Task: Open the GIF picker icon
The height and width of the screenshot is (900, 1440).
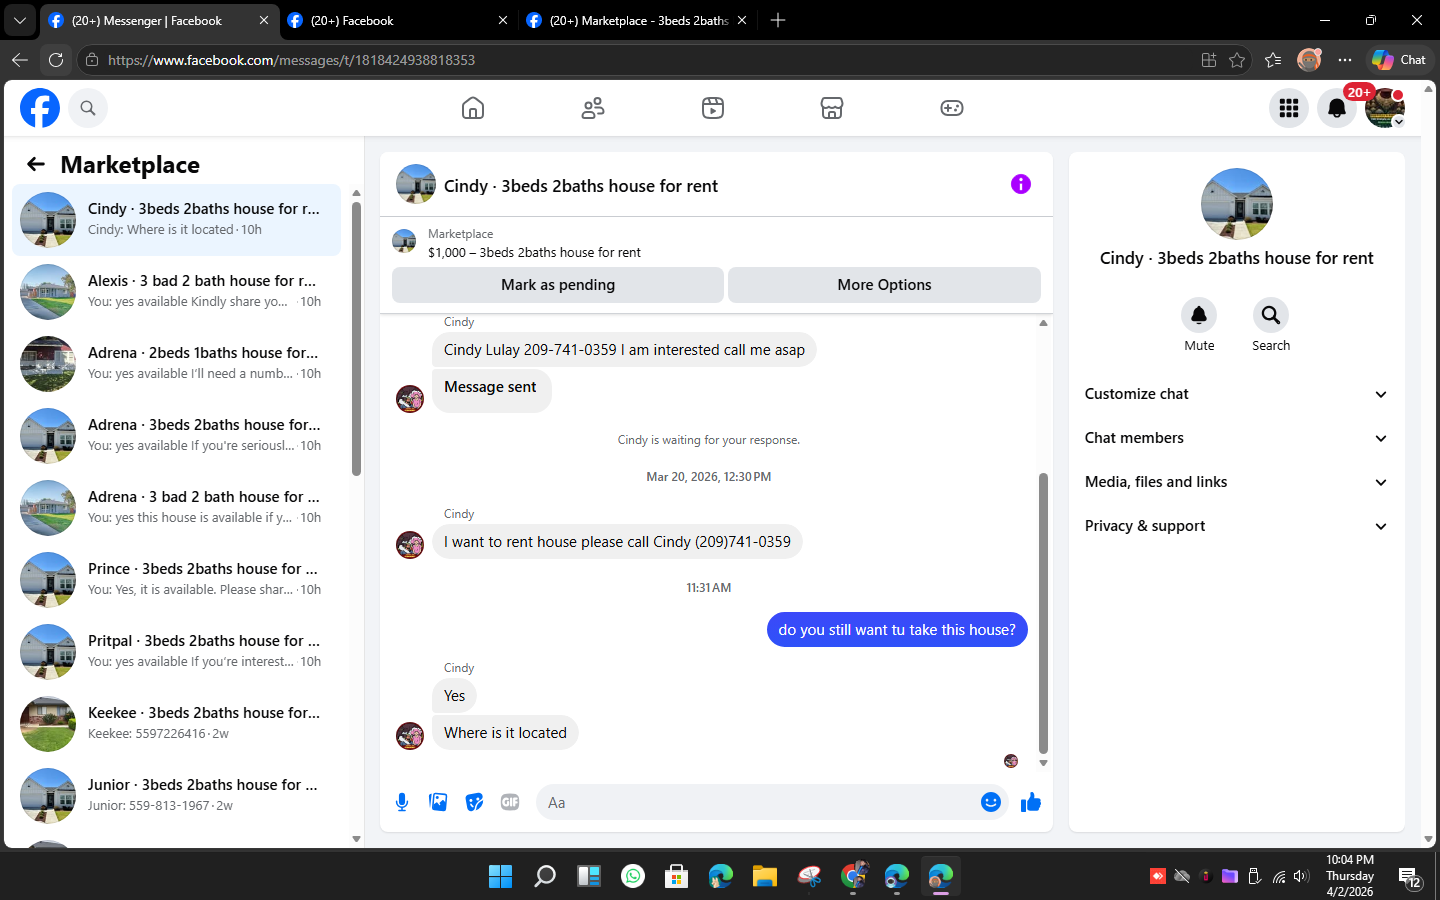Action: pyautogui.click(x=510, y=802)
